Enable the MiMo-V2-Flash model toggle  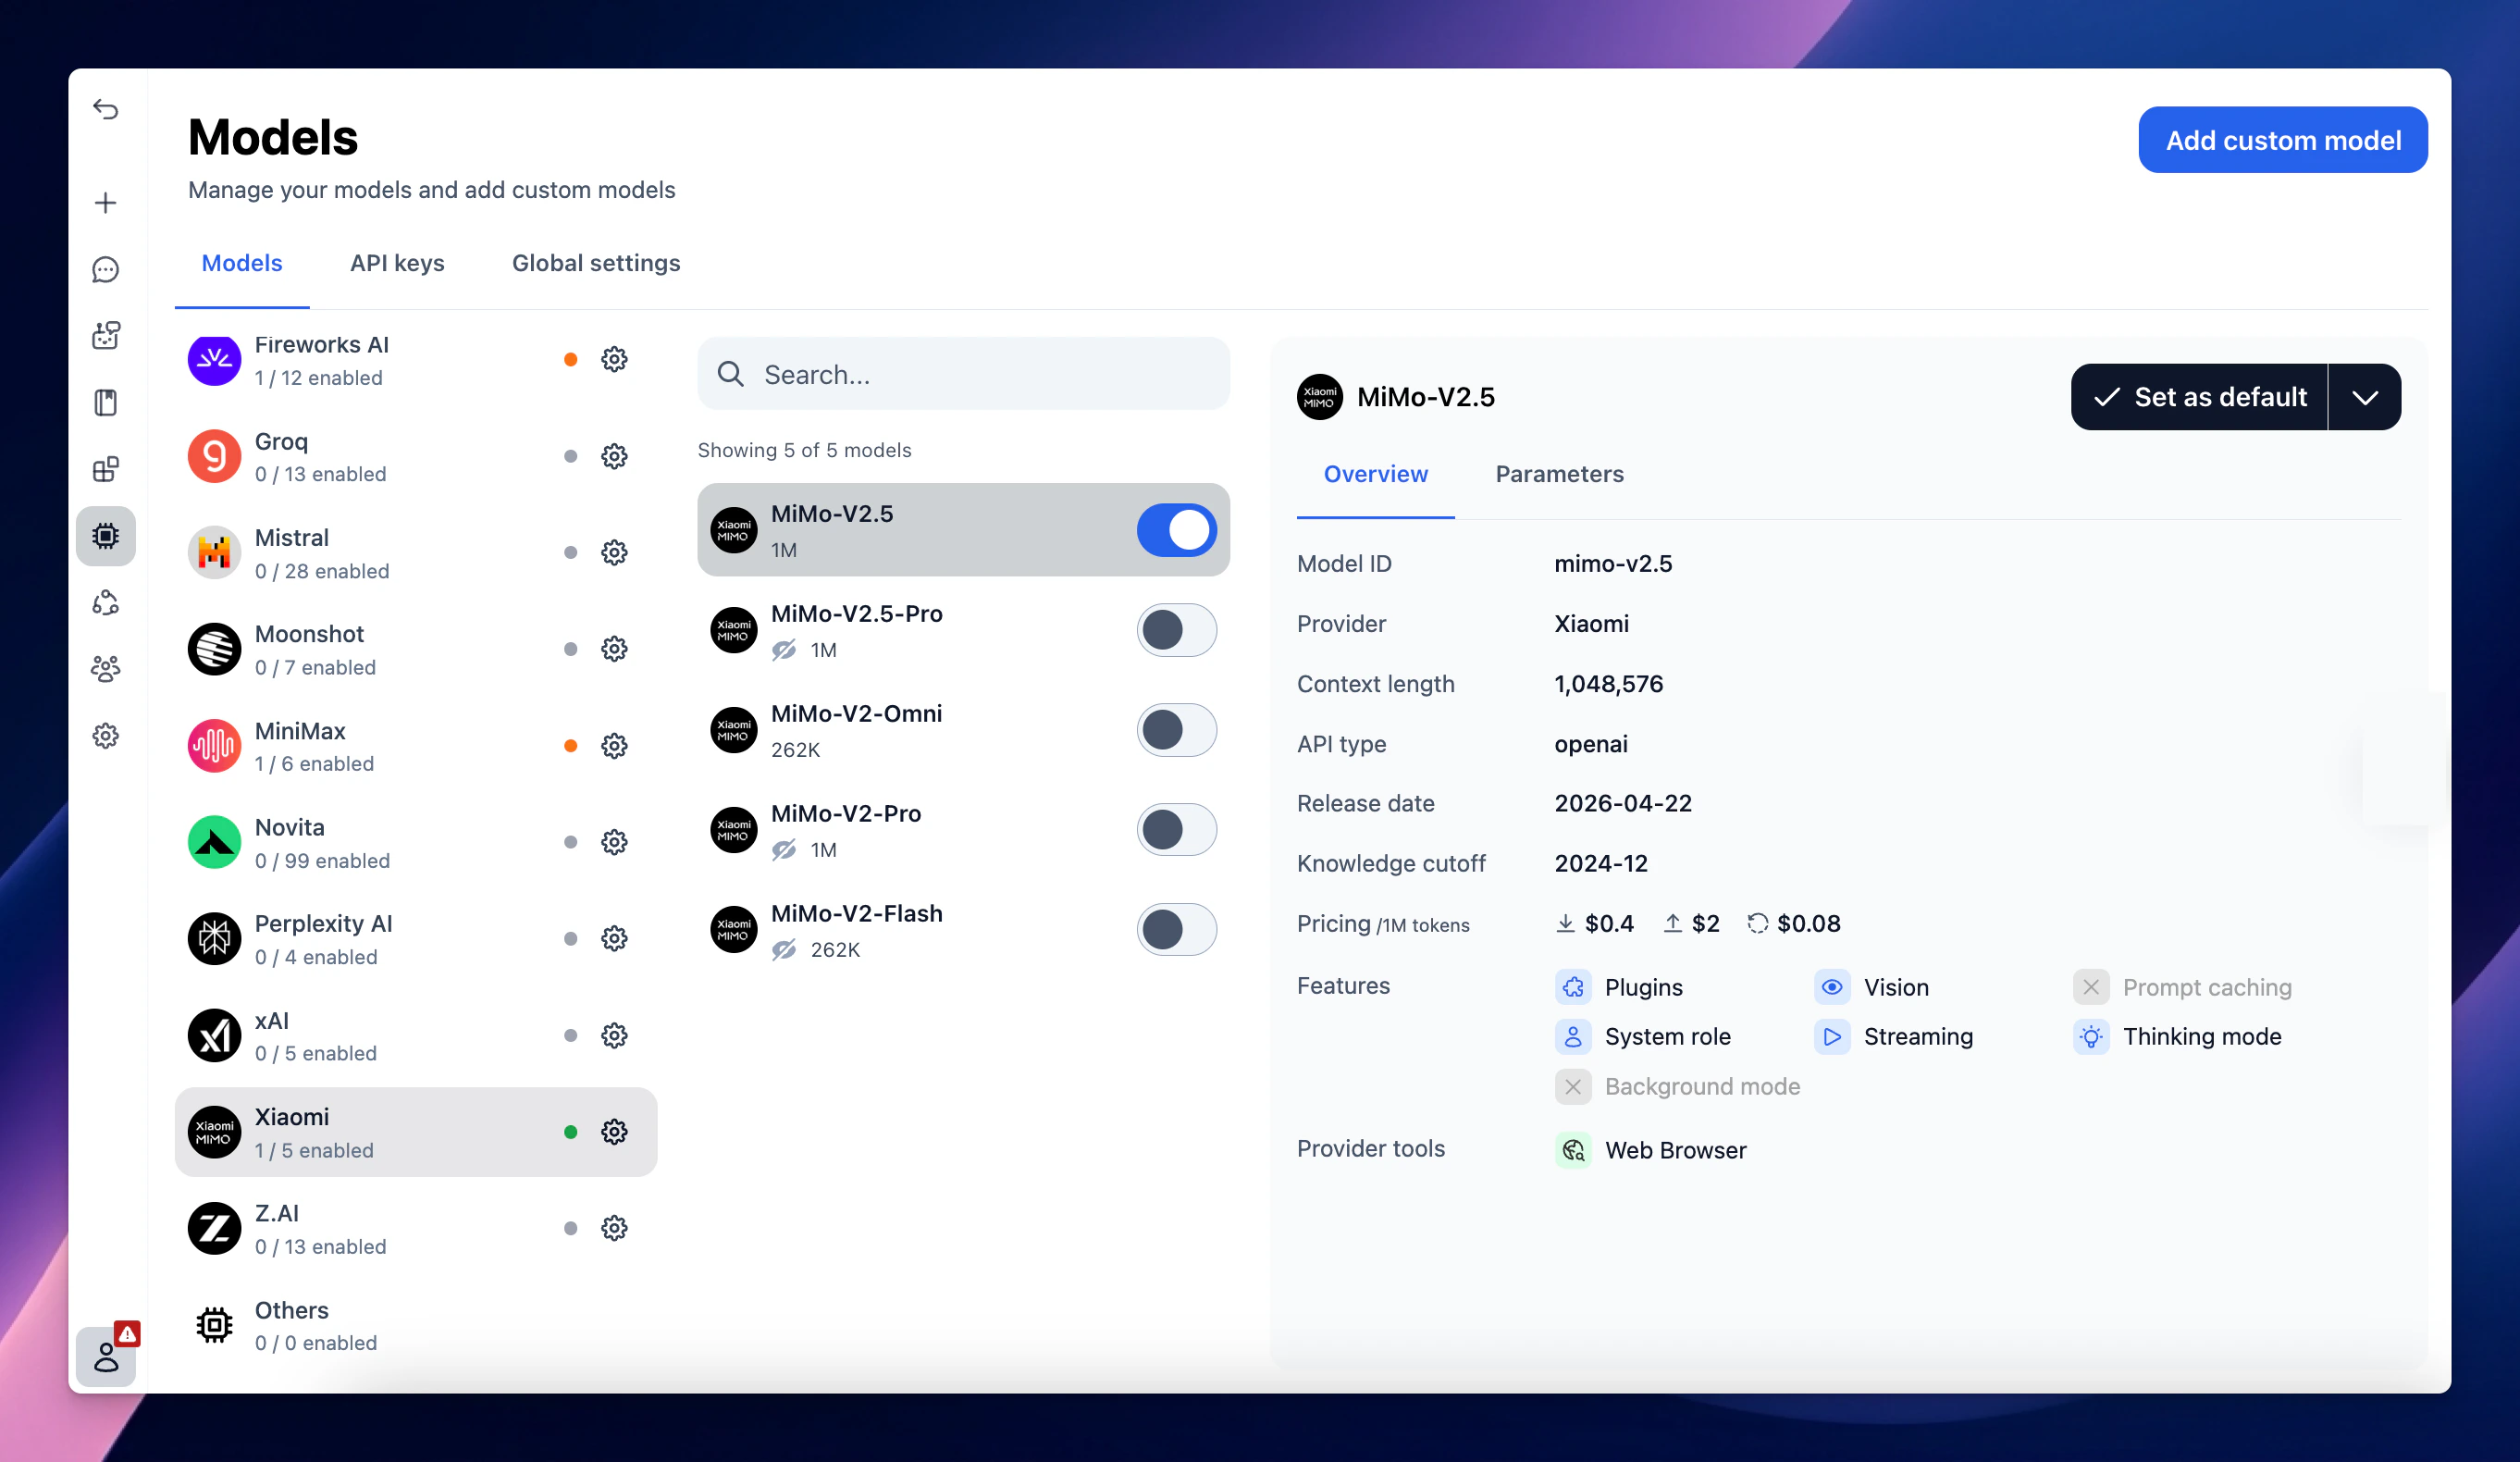pos(1176,930)
